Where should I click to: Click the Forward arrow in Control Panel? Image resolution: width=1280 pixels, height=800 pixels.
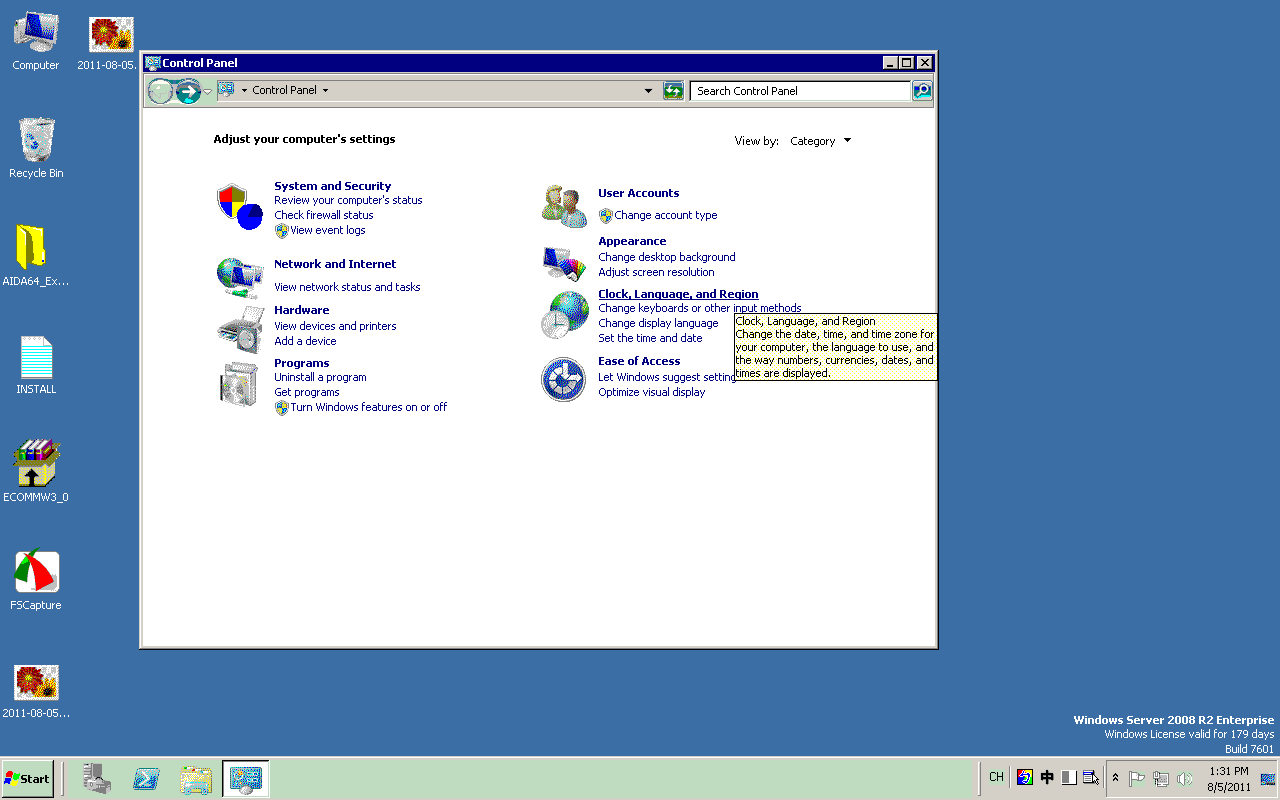(188, 91)
